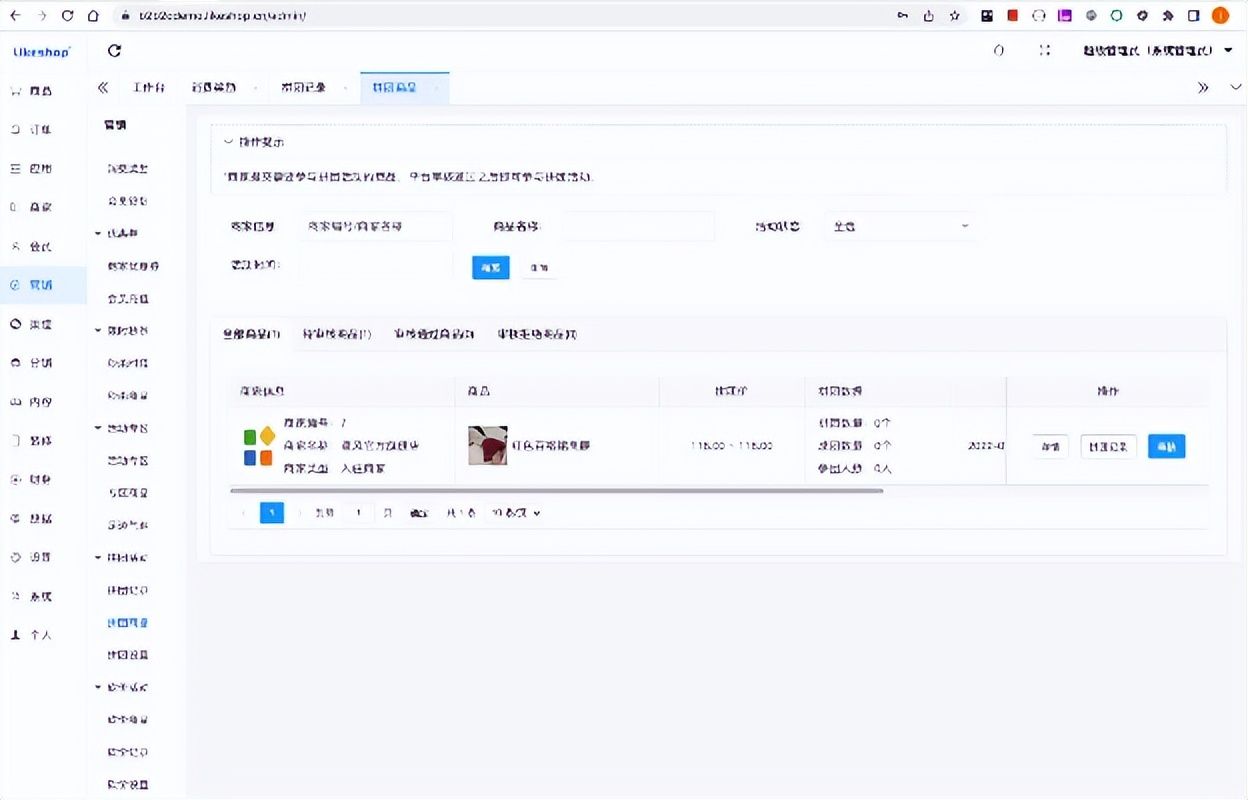
Task: Open the browser extensions puzzle icon
Action: [x=1169, y=15]
